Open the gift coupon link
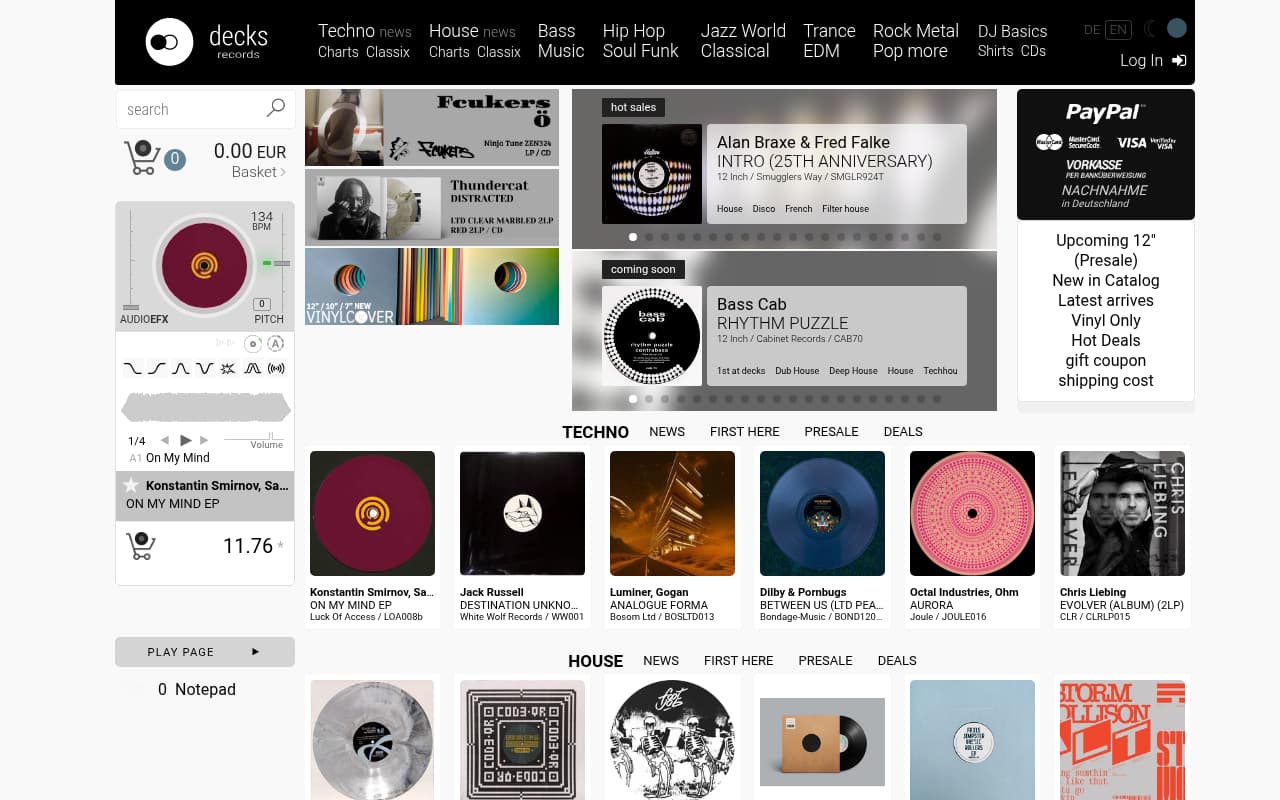The width and height of the screenshot is (1280, 800). (x=1106, y=360)
